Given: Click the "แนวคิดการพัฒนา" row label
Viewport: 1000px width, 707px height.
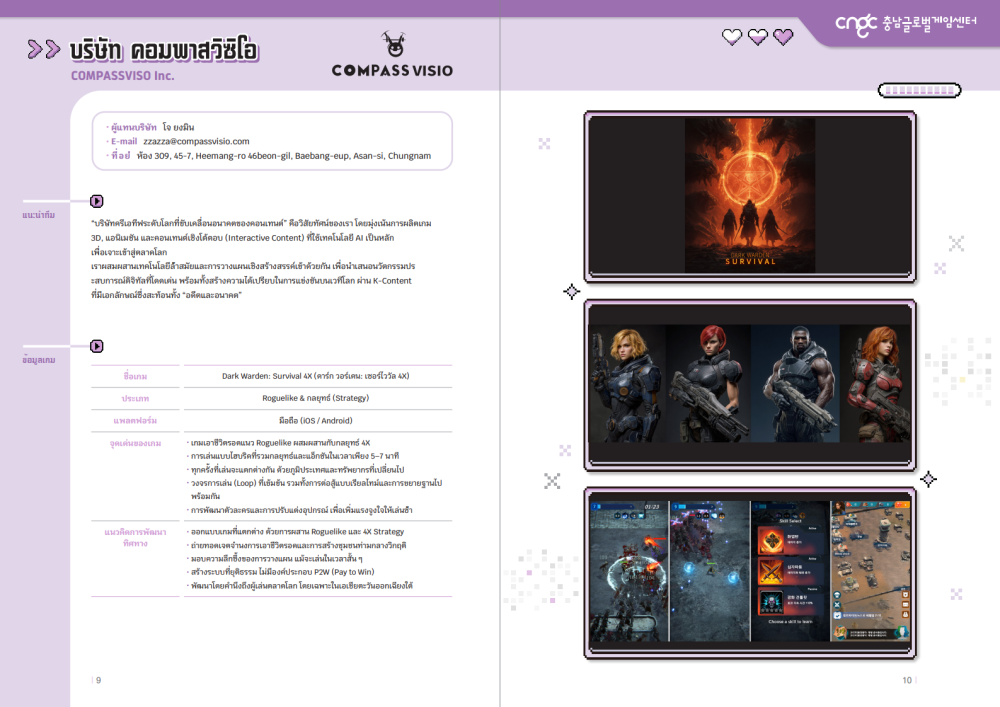Looking at the screenshot, I should [x=135, y=532].
